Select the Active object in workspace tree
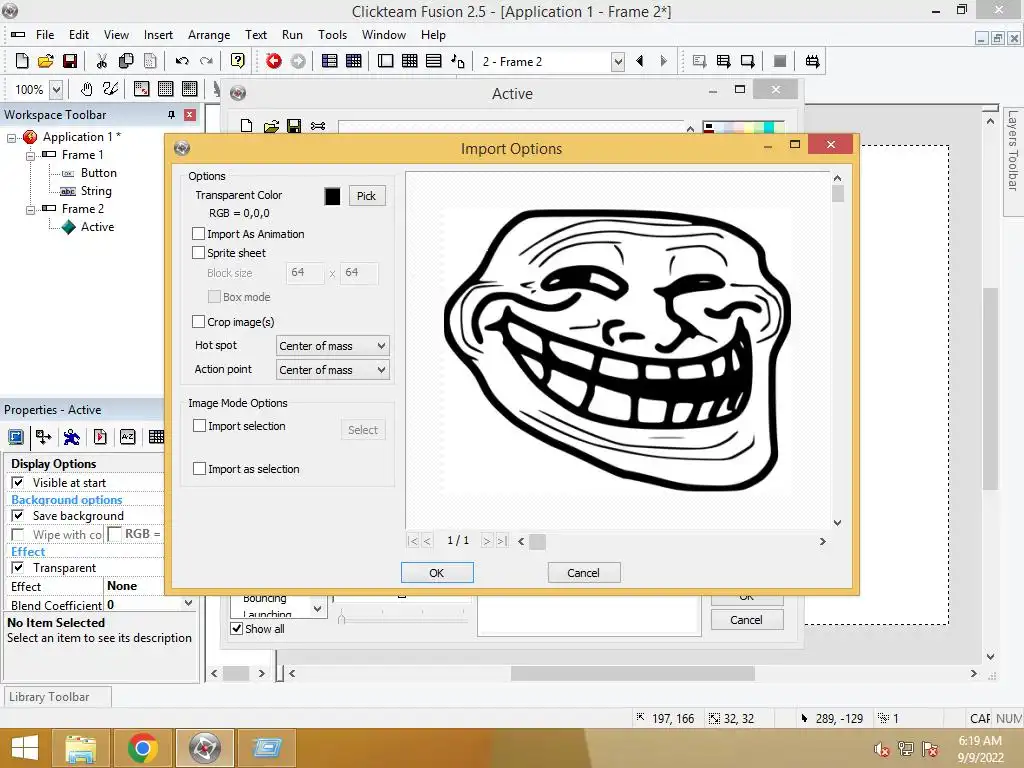 click(88, 227)
